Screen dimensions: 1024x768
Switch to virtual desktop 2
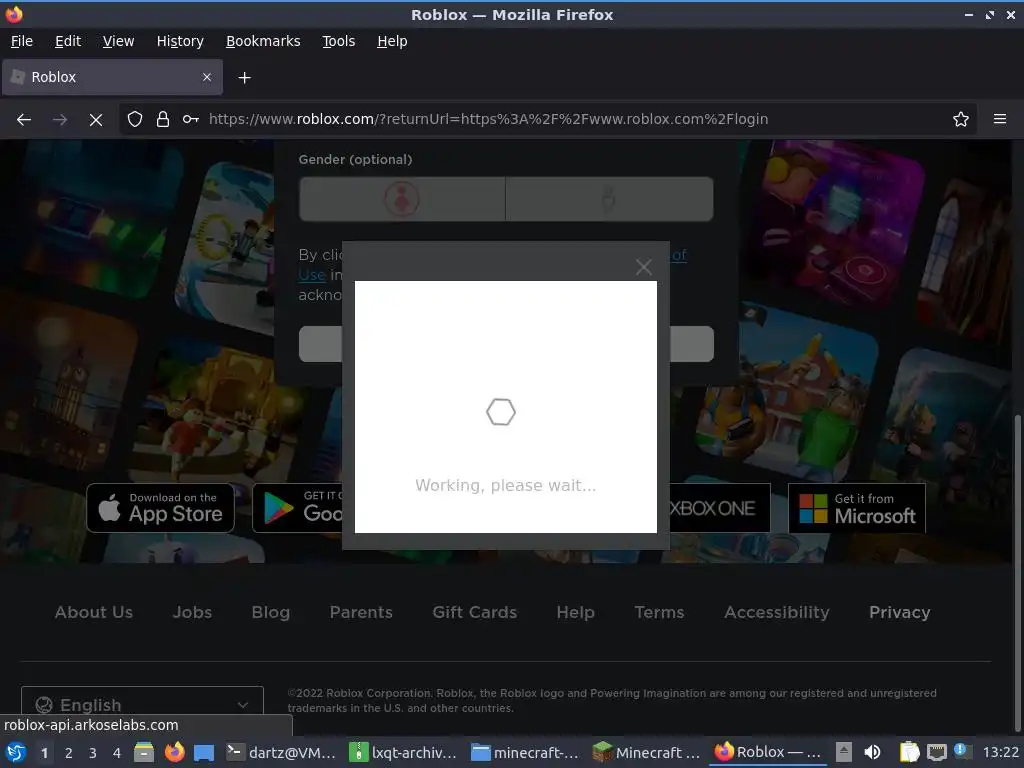(69, 753)
